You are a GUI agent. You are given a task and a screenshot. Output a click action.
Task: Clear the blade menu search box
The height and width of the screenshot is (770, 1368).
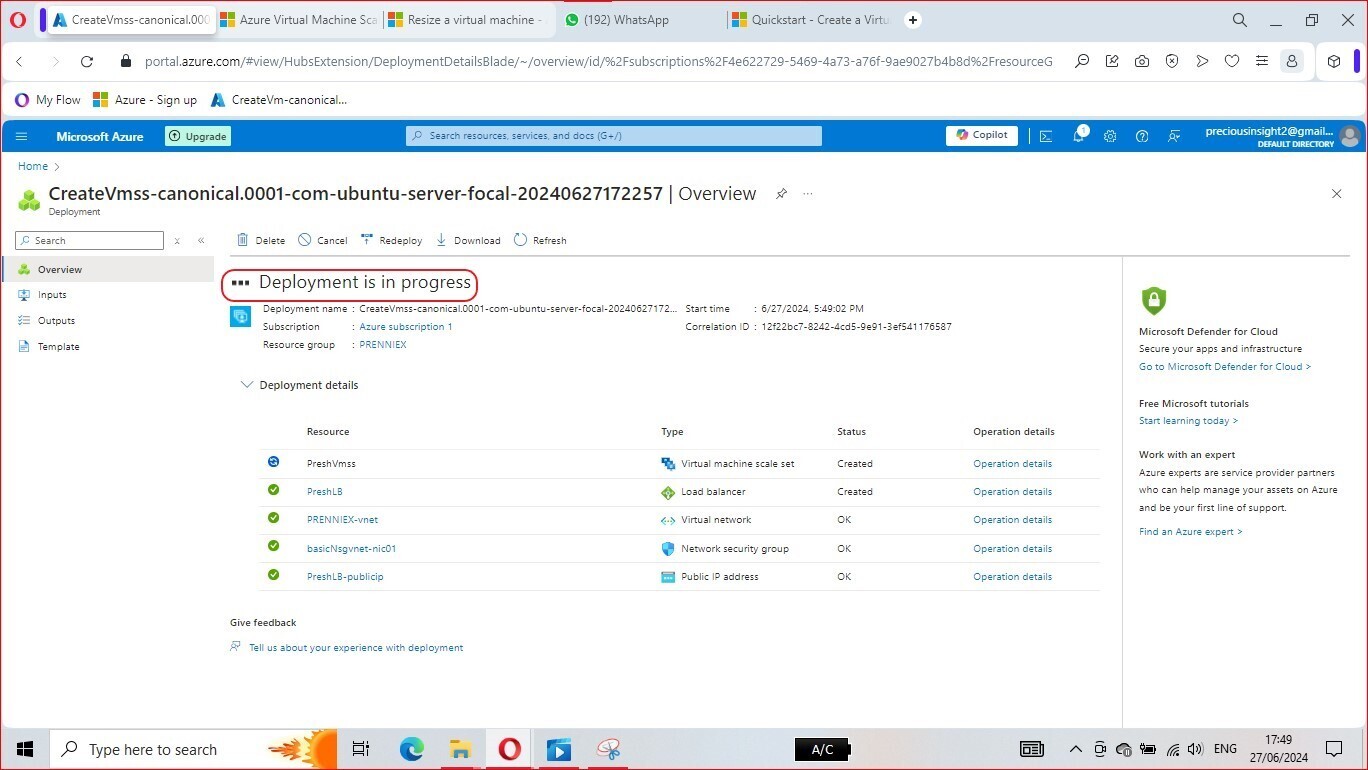177,241
